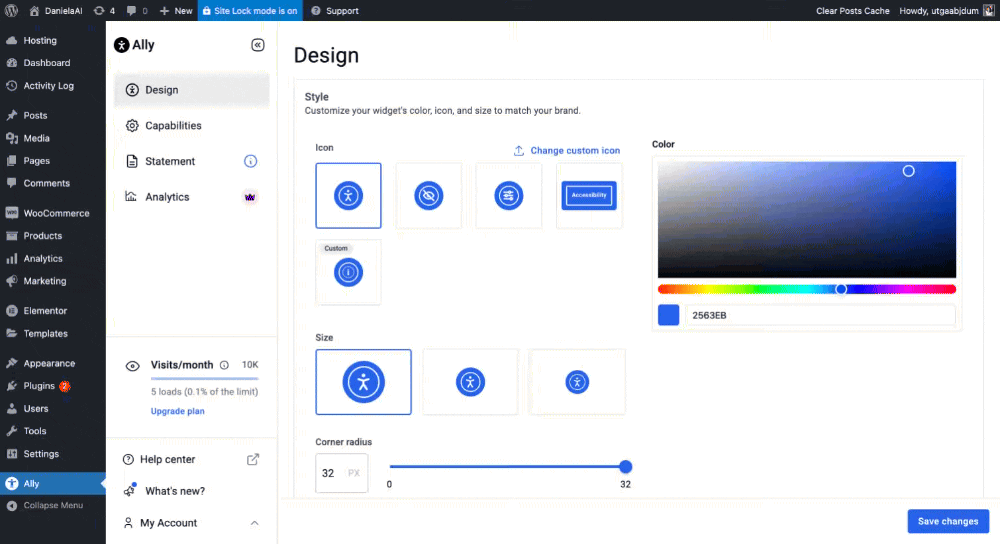Viewport: 1000px width, 544px height.
Task: Open Help center external link icon
Action: (253, 459)
